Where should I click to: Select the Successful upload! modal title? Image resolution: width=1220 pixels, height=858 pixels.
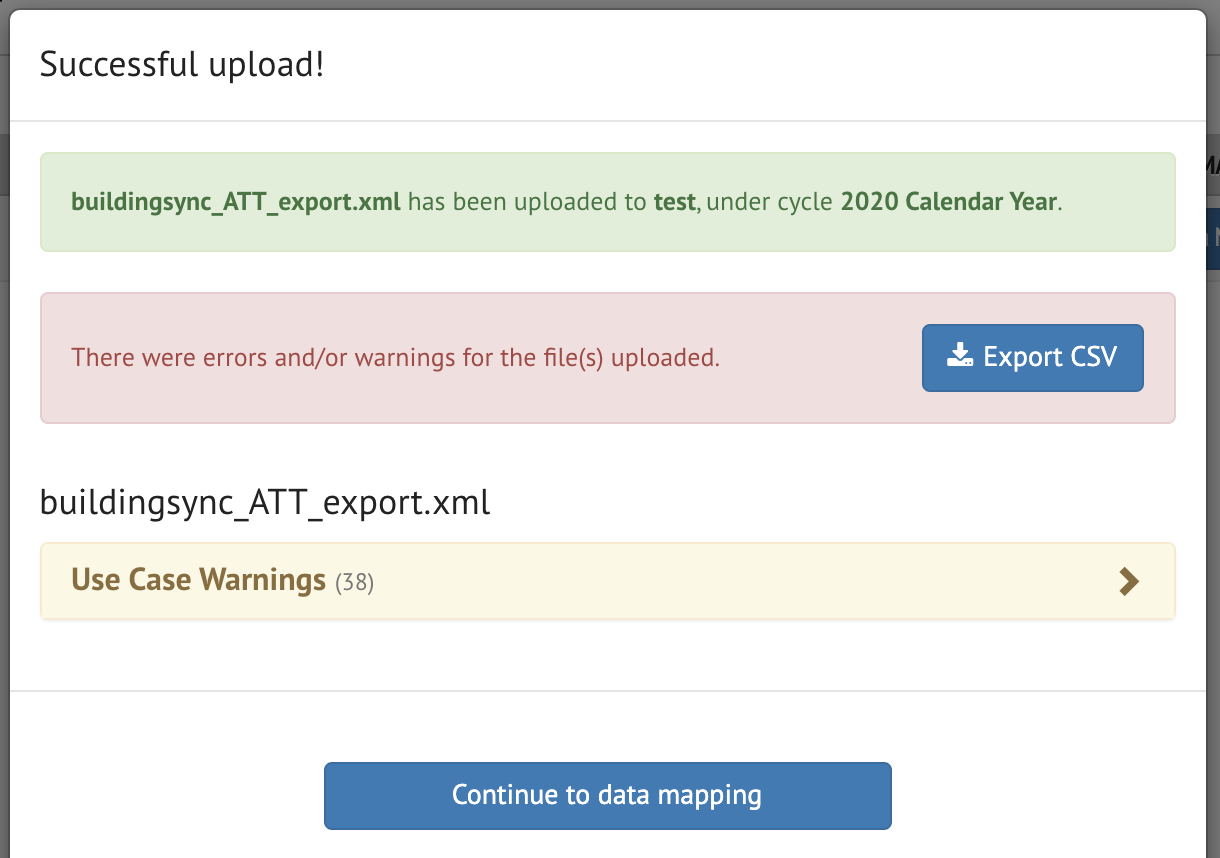point(183,62)
